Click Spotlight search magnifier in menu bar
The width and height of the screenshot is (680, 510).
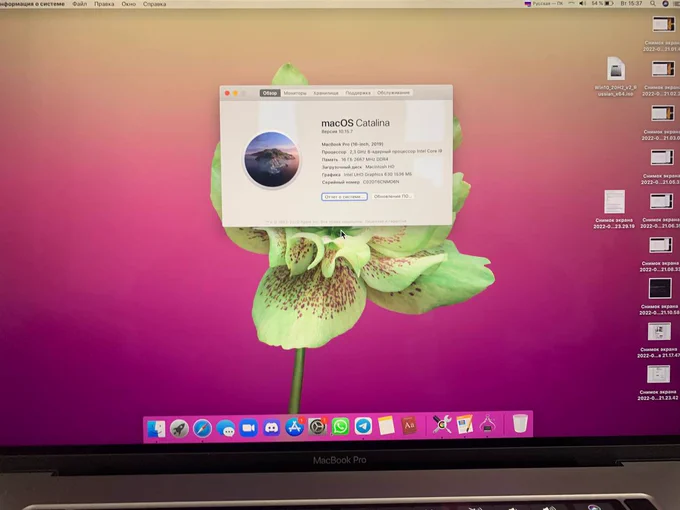tap(653, 3)
